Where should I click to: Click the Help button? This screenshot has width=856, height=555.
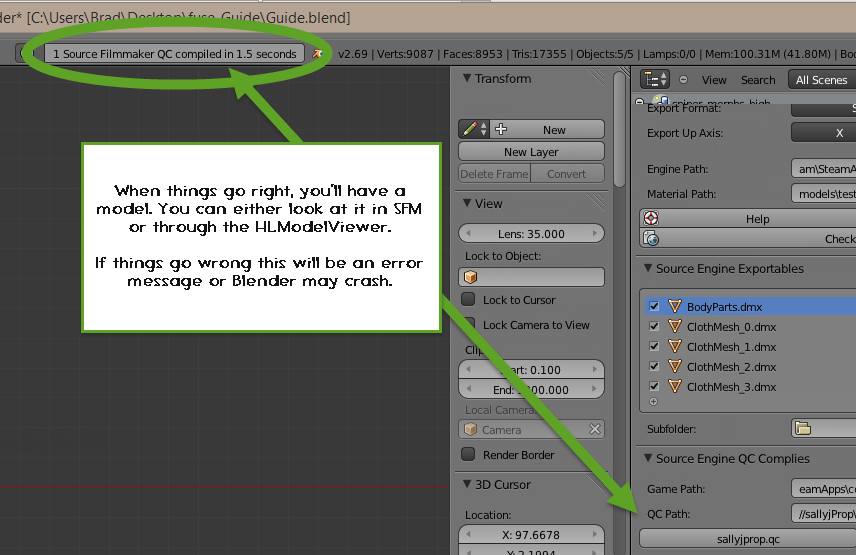point(747,218)
